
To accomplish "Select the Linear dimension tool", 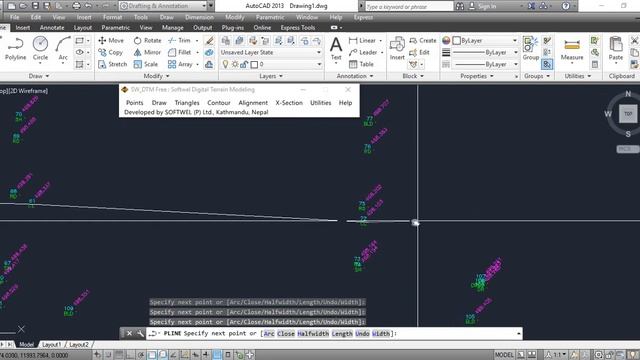I will 362,40.
